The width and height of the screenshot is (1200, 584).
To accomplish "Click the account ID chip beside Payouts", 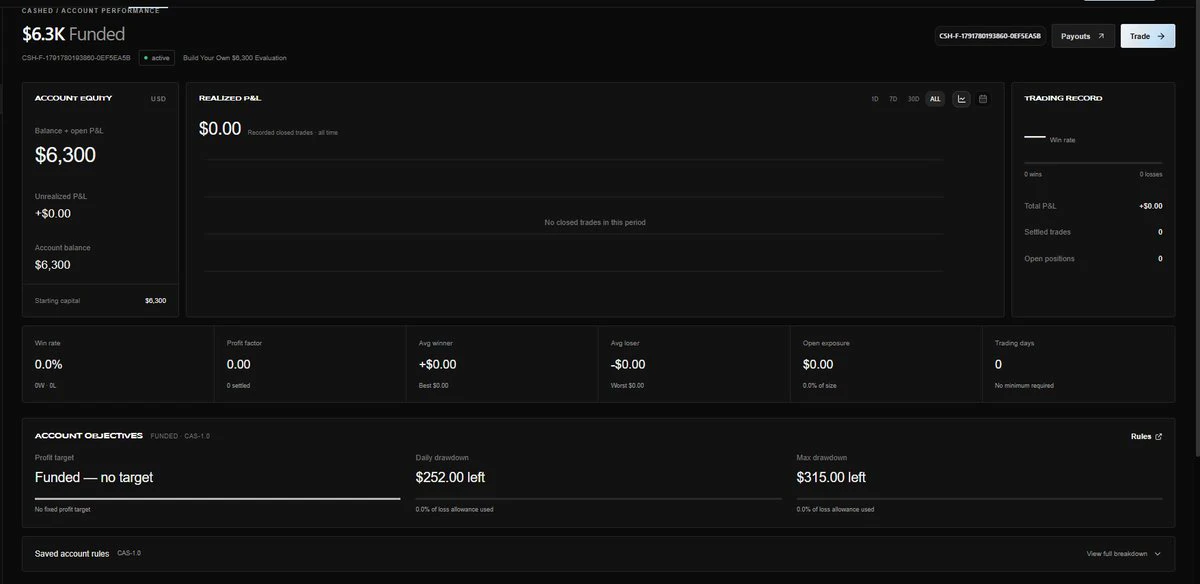I will coord(991,36).
